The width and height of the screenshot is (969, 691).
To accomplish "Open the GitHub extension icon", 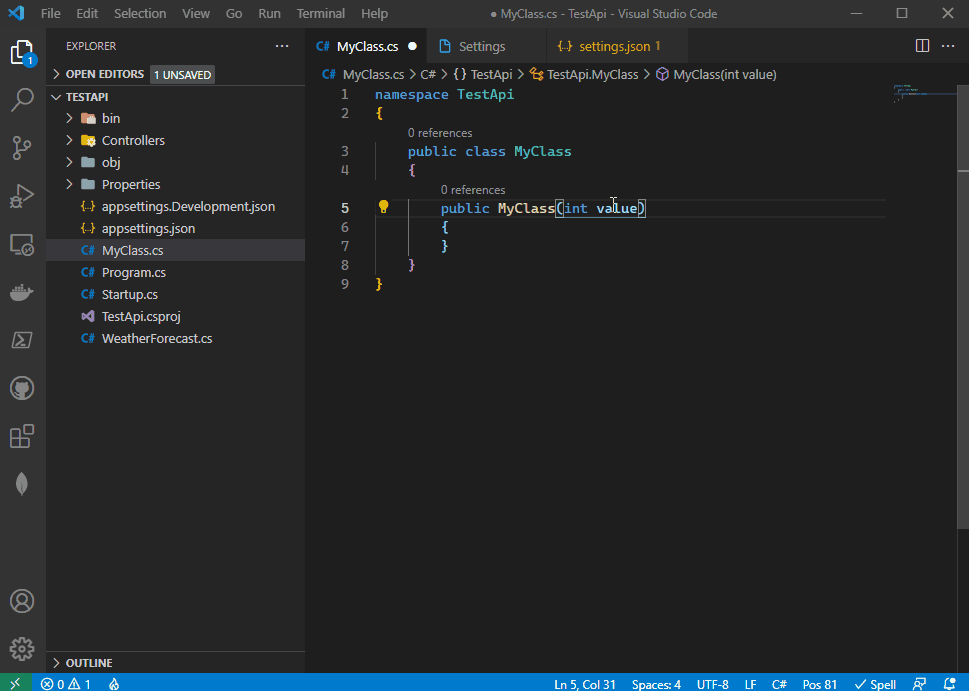I will (22, 388).
